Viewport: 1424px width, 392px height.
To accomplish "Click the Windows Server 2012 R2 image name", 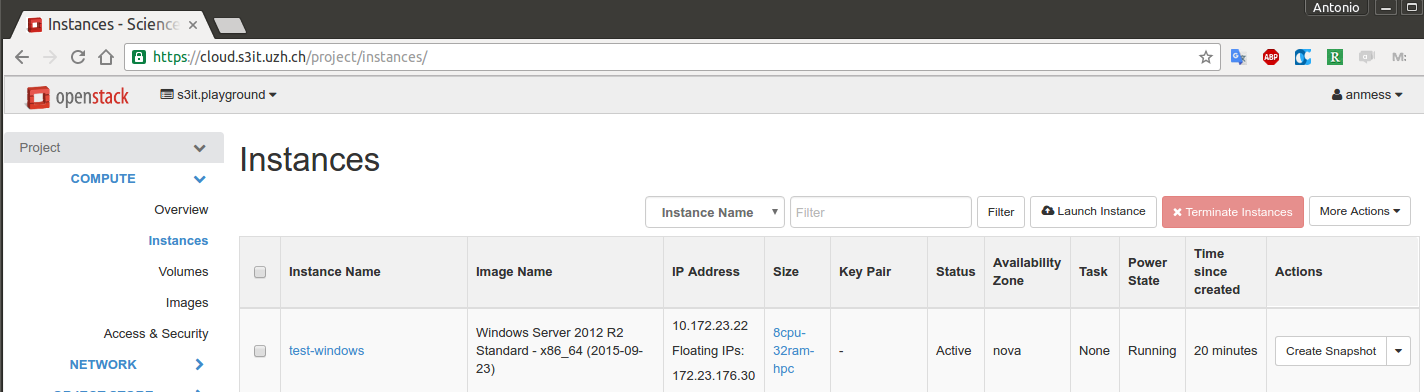I will pos(561,351).
